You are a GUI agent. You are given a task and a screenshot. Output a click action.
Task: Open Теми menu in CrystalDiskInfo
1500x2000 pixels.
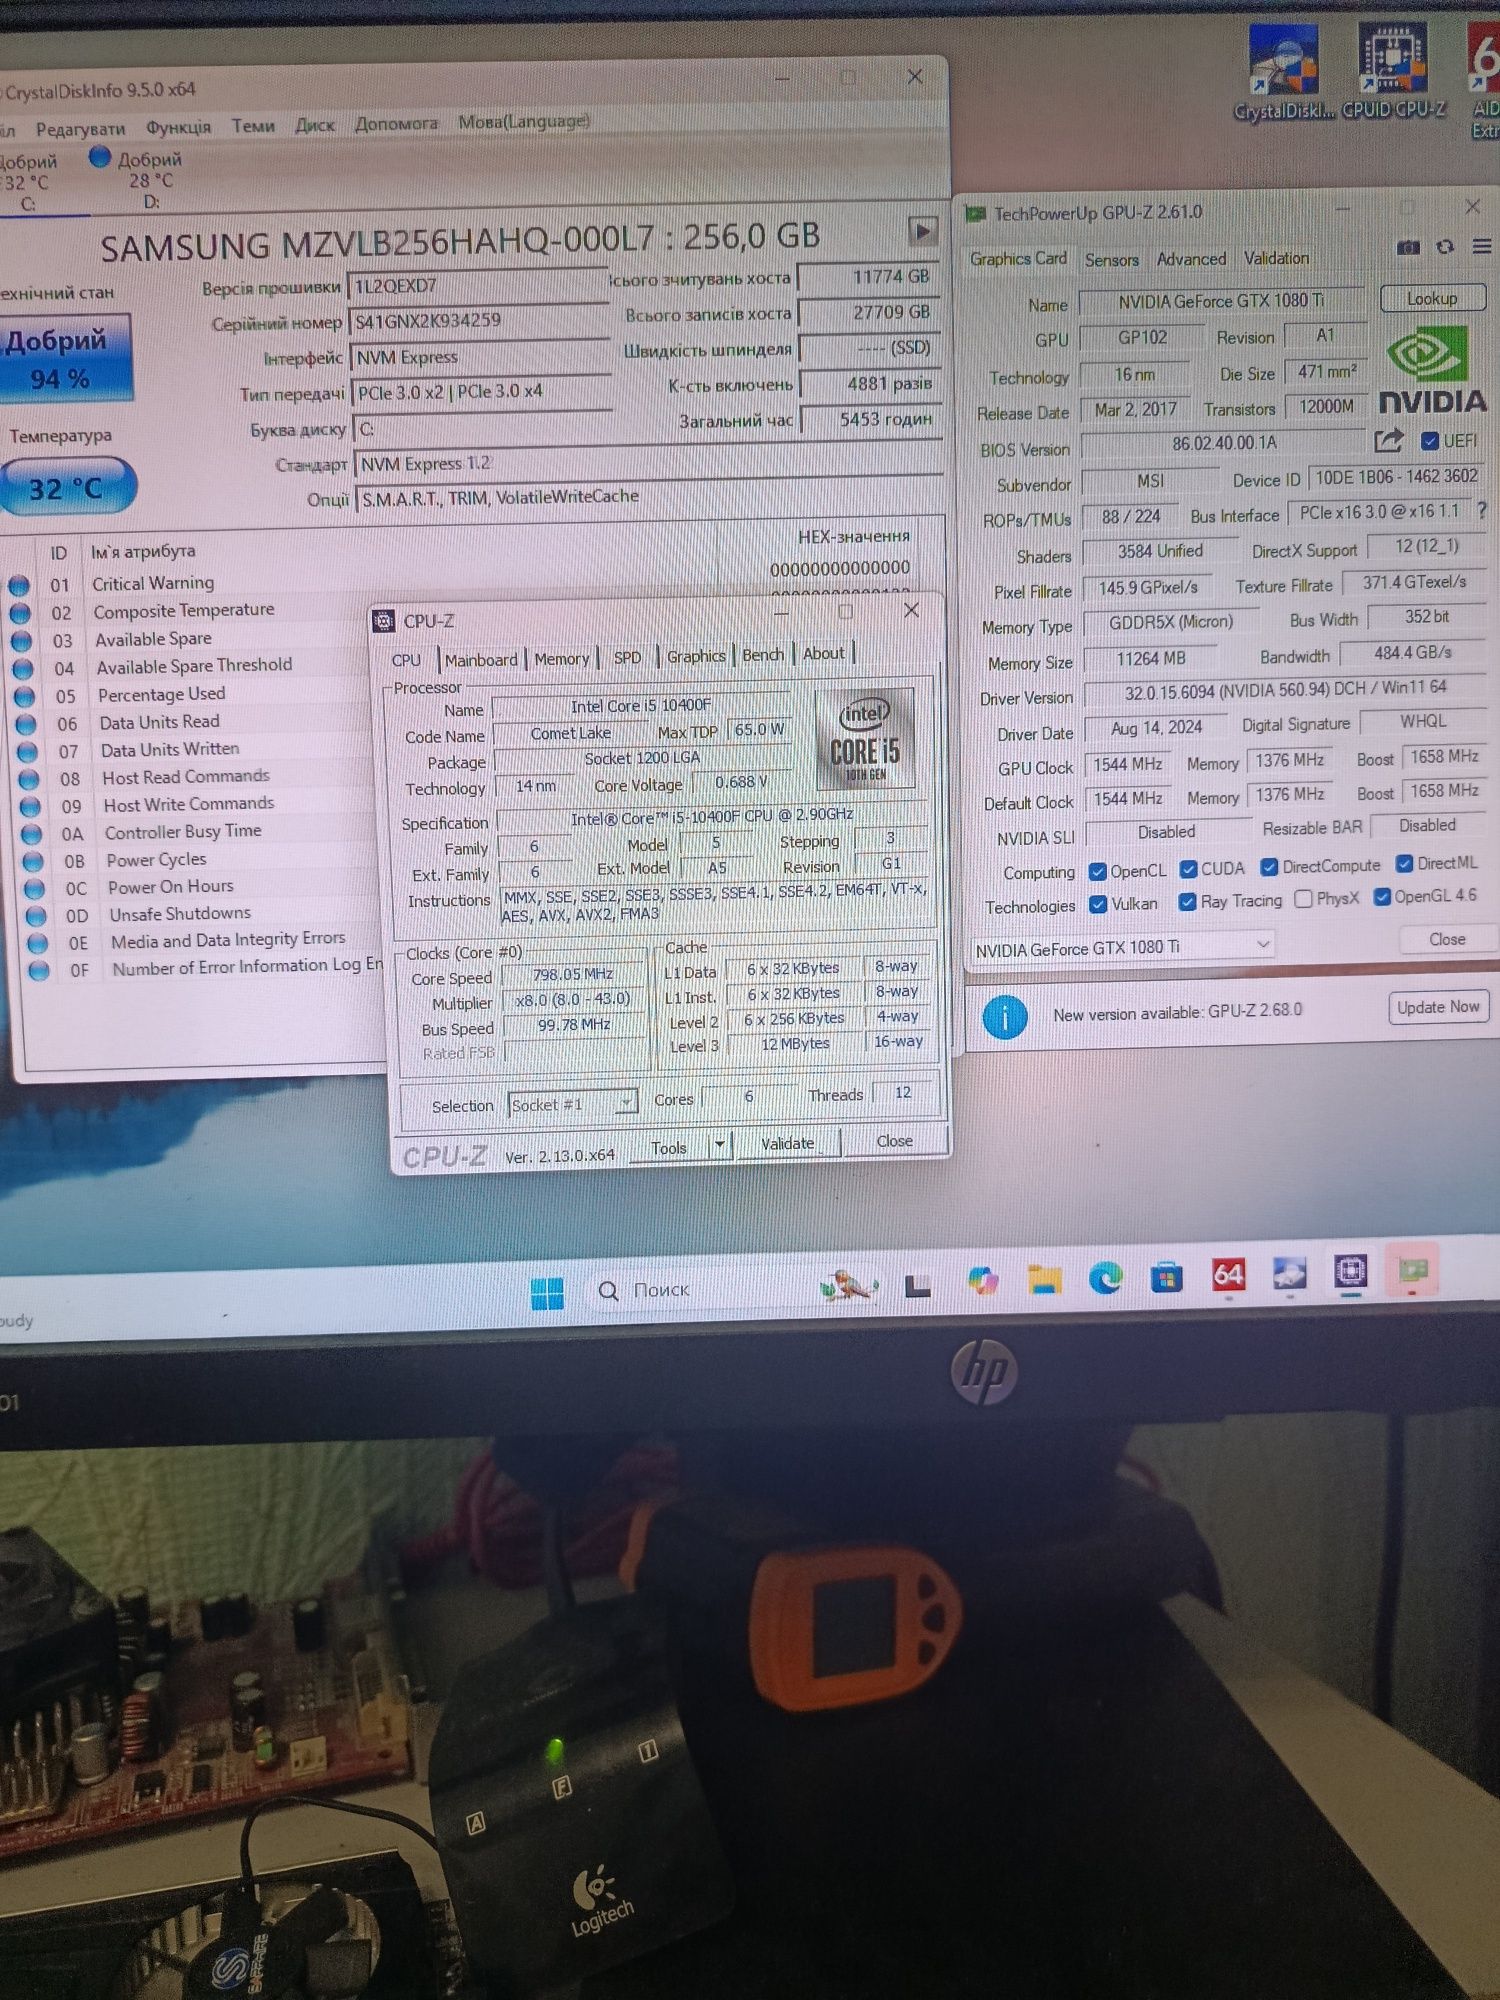[x=253, y=126]
